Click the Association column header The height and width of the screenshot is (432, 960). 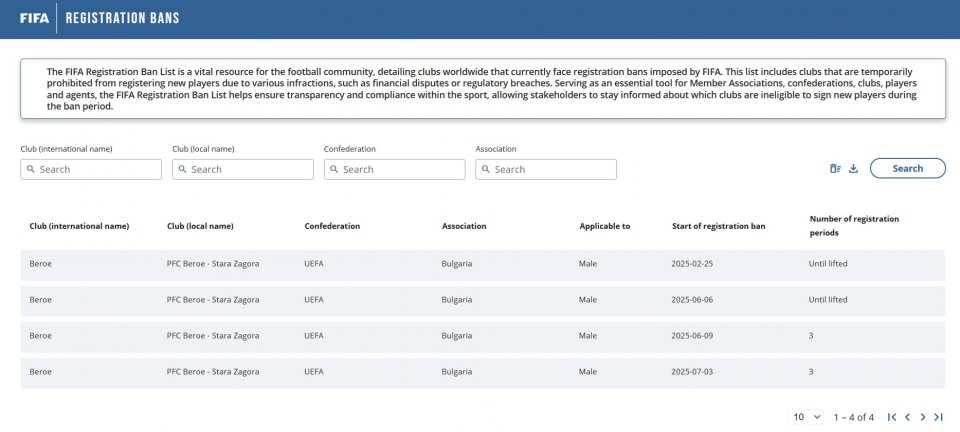tap(464, 226)
